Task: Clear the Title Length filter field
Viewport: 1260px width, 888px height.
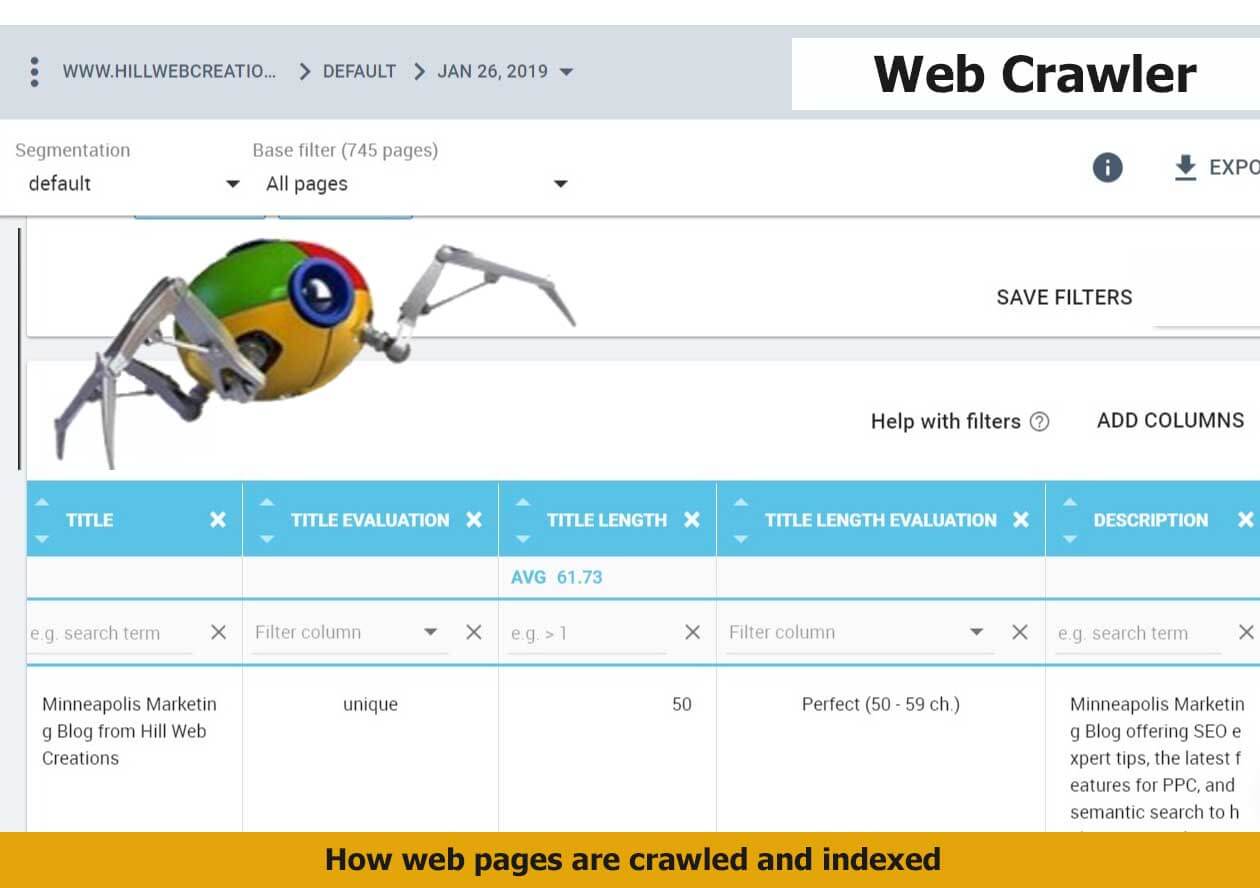Action: 692,632
